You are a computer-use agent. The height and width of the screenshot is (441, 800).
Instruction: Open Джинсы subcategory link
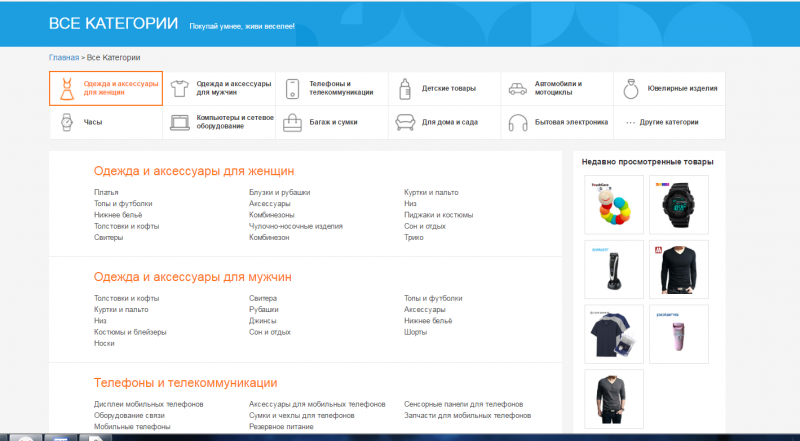(263, 321)
